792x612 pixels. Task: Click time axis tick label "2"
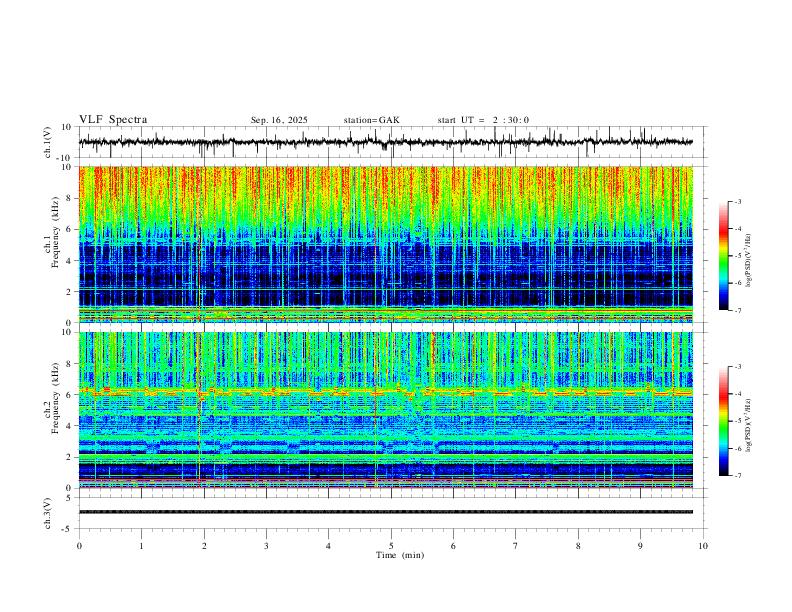[x=204, y=546]
